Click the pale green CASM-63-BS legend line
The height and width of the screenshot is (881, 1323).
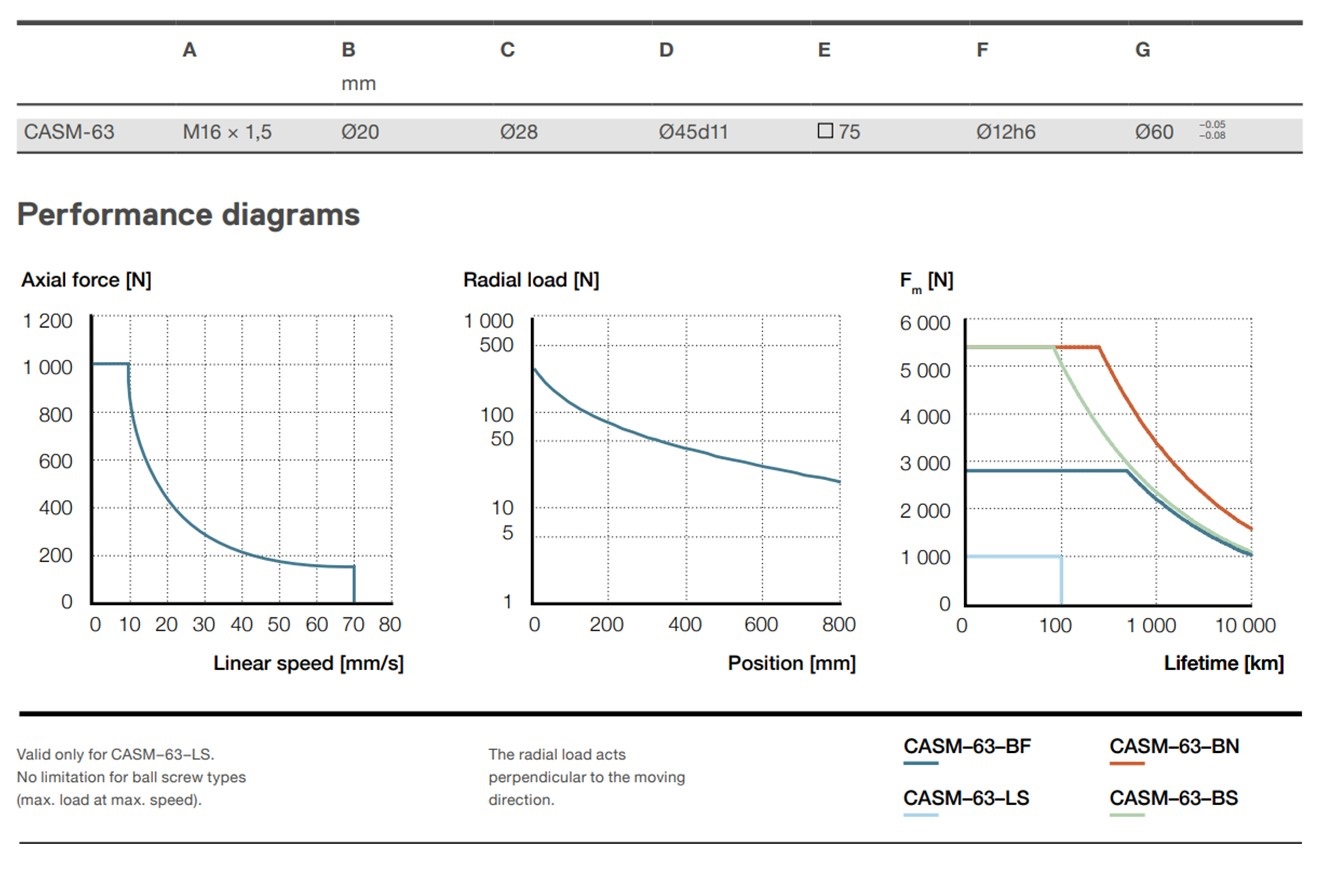tap(1127, 816)
